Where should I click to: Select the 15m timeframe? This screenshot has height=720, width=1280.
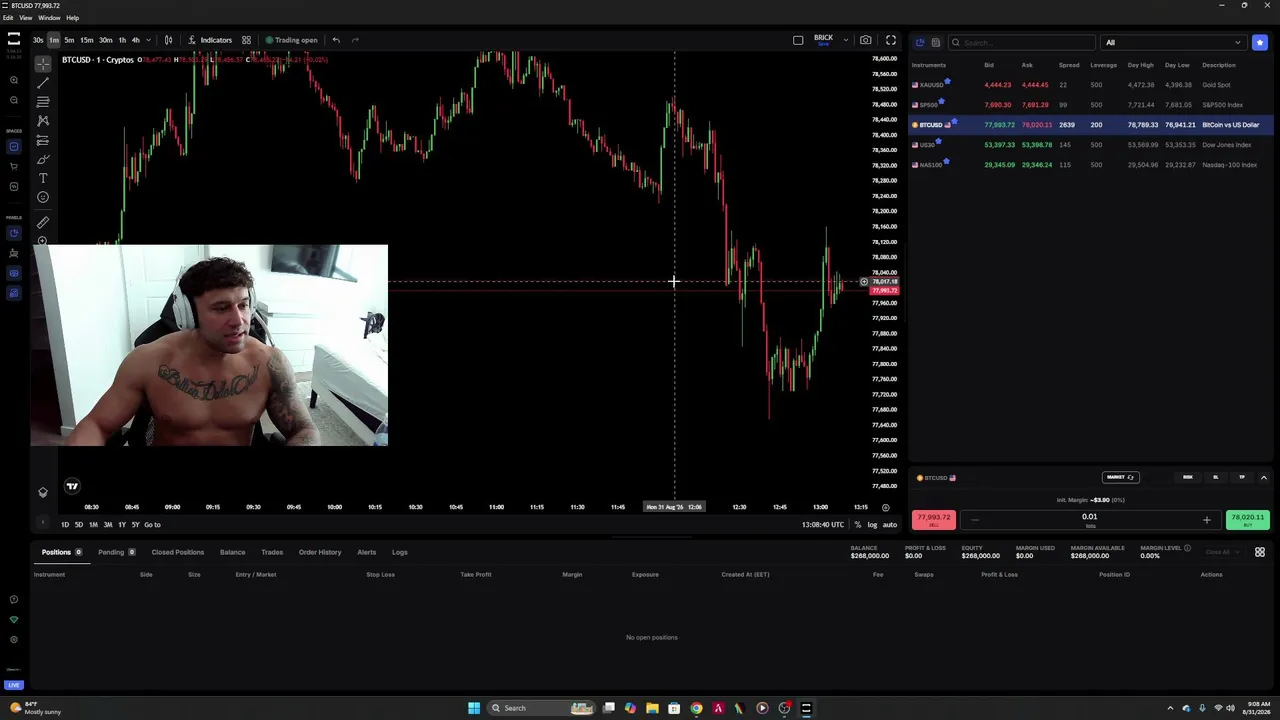(x=87, y=40)
